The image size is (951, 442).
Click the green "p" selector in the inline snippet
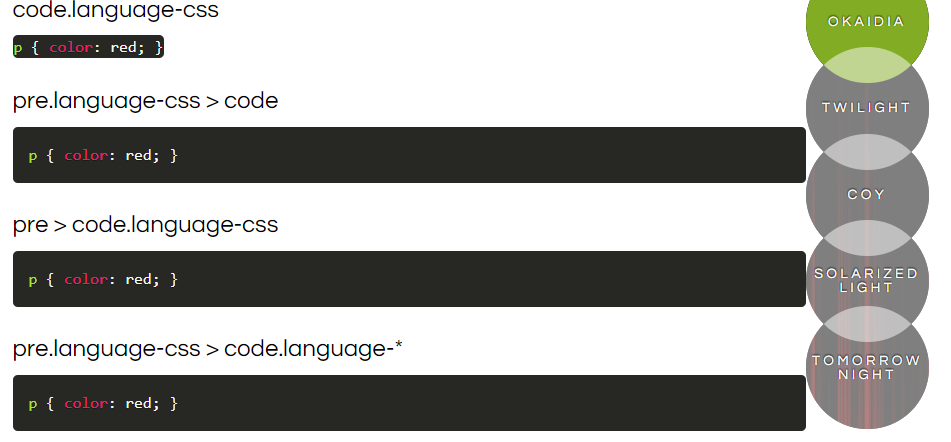click(18, 47)
